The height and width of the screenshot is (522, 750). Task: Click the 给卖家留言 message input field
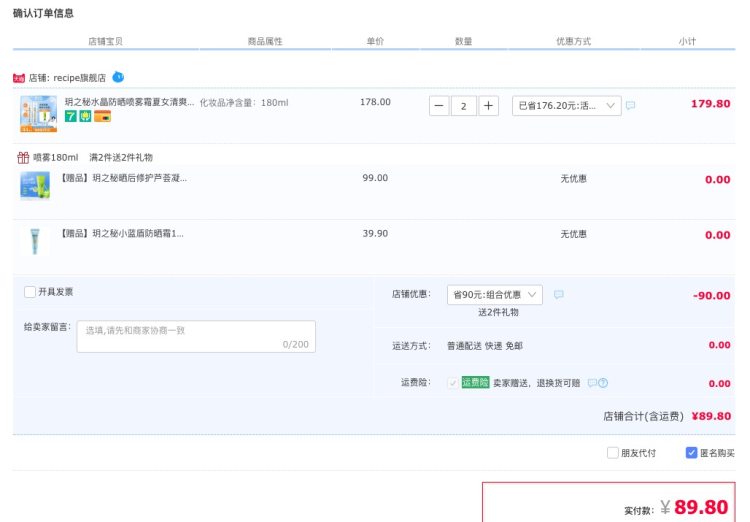196,337
